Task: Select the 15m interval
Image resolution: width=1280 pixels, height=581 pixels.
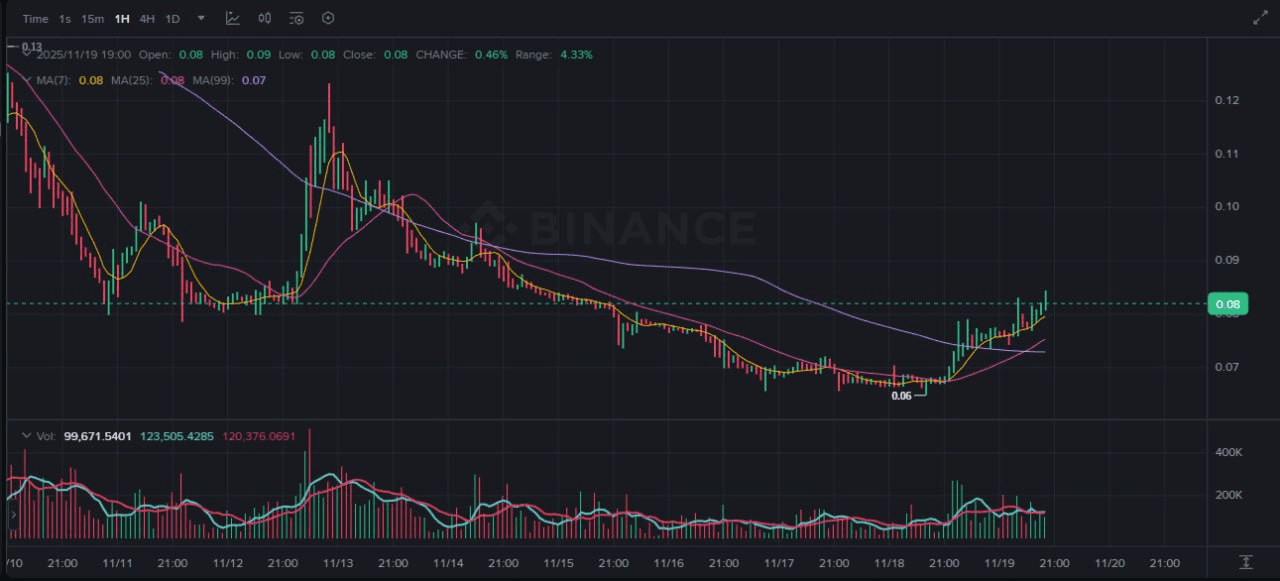Action: [x=93, y=19]
